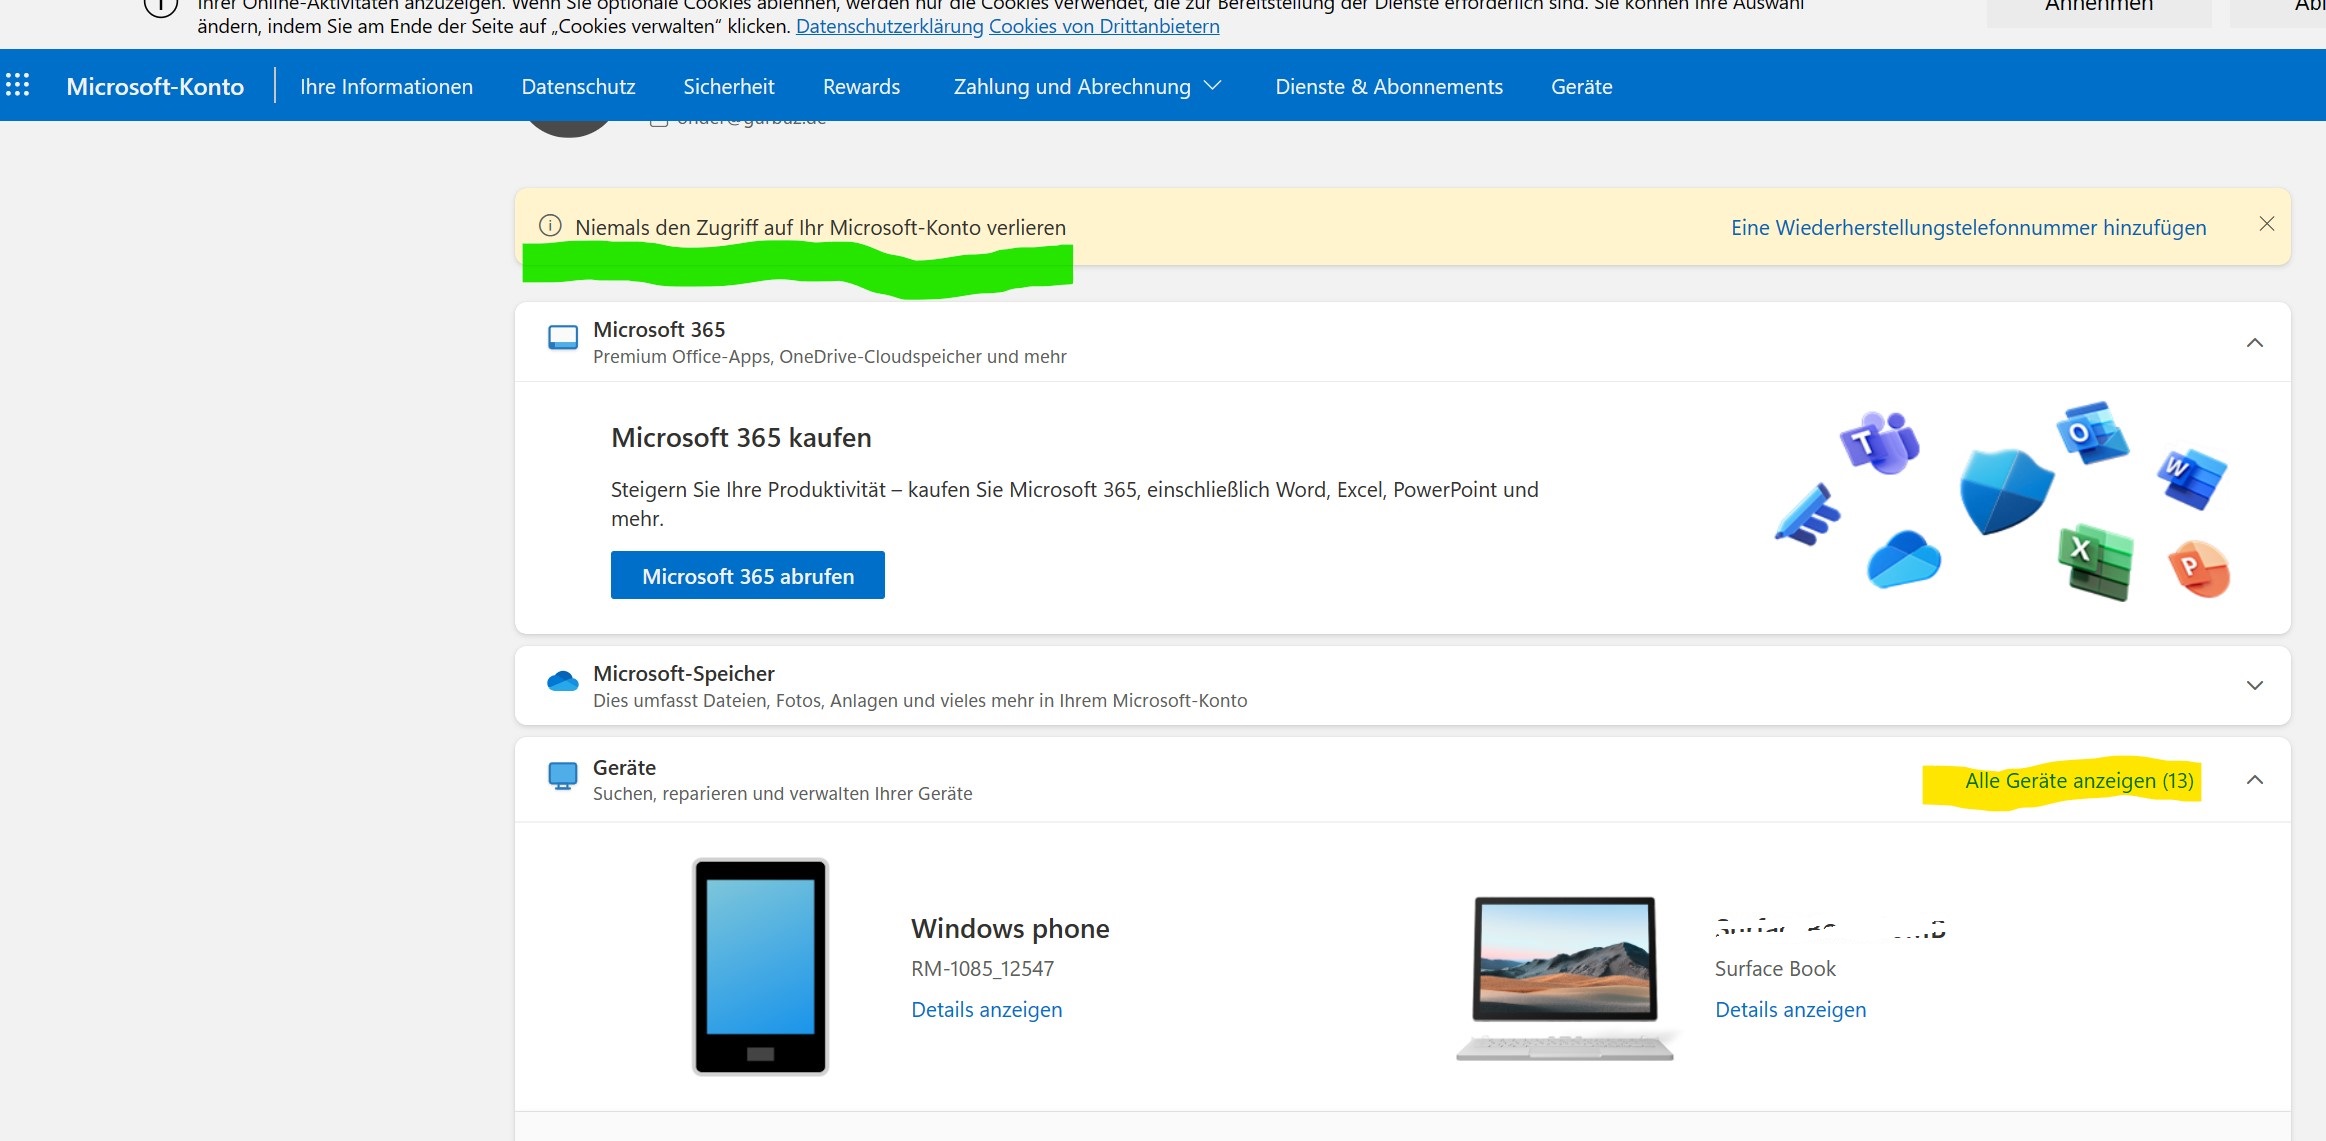
Task: Click 'Suchen, reparieren und verwalten' subtitle
Action: pyautogui.click(x=782, y=793)
